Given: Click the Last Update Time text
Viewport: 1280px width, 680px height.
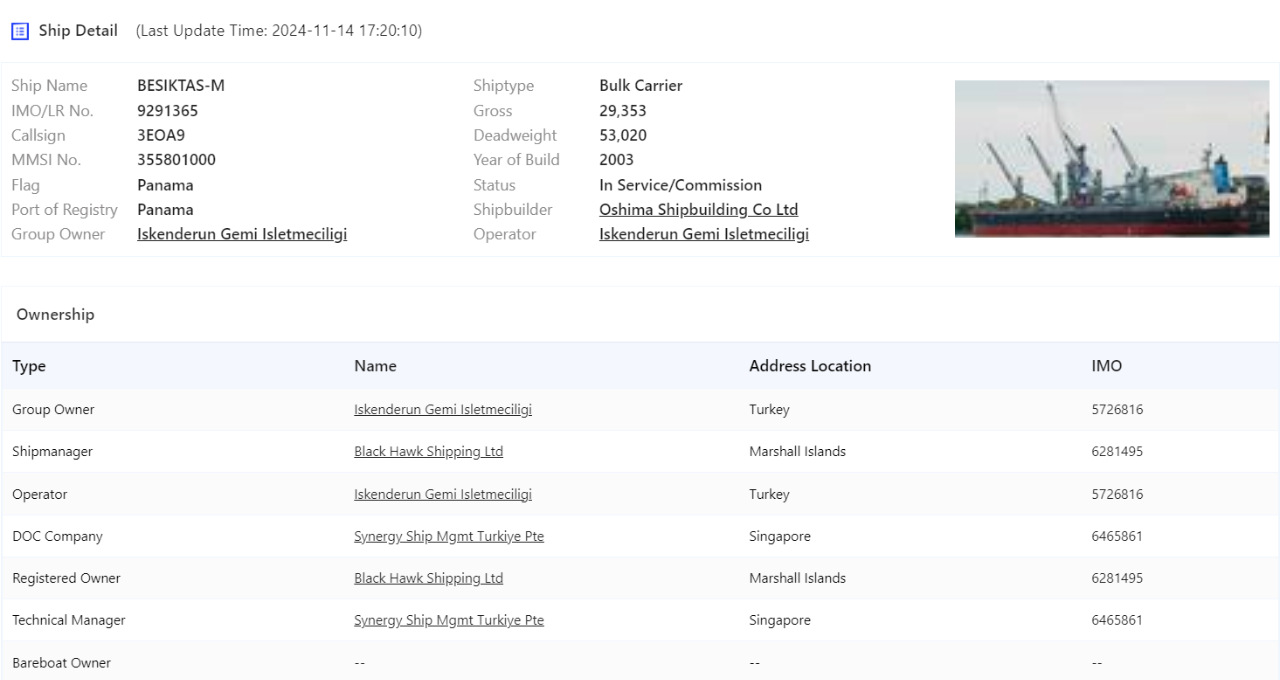Looking at the screenshot, I should [x=279, y=31].
